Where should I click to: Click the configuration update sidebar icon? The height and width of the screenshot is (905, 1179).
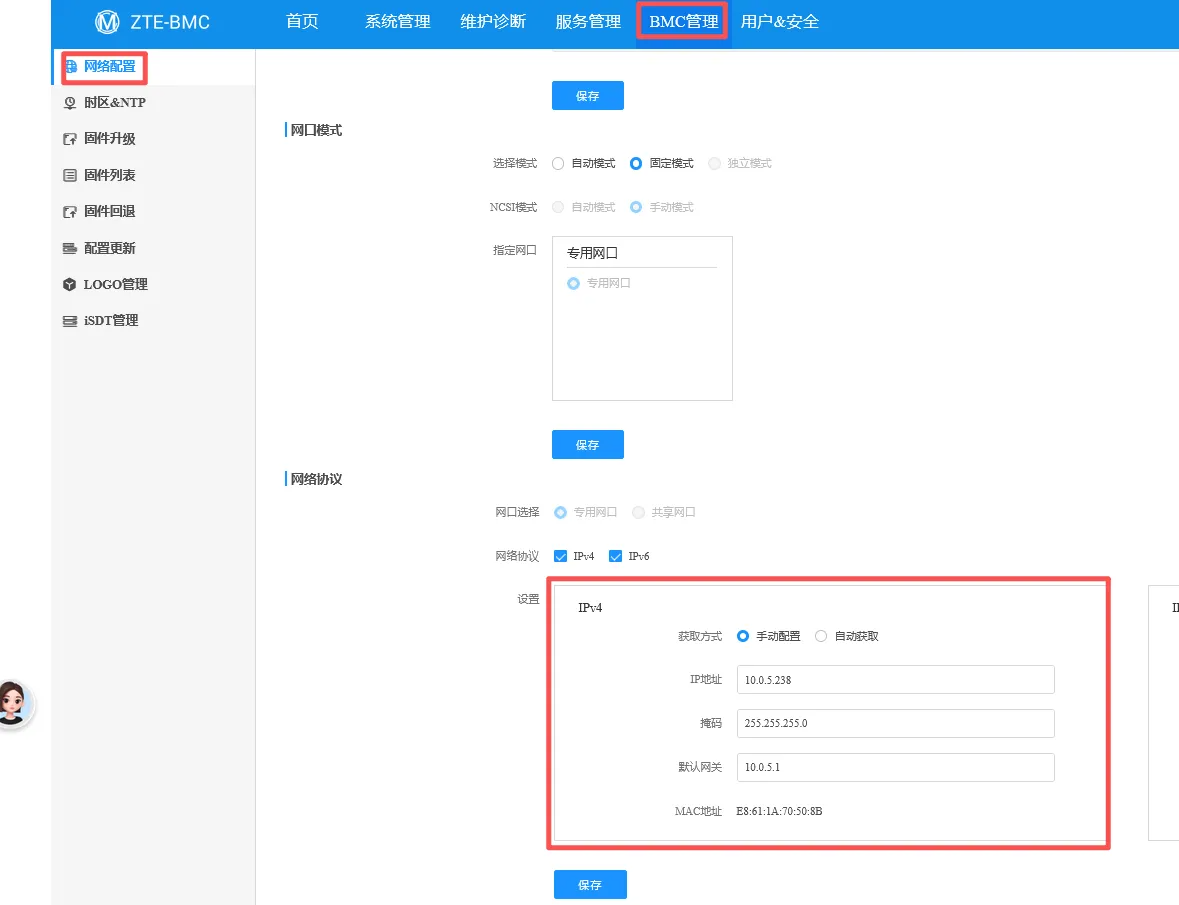point(70,248)
